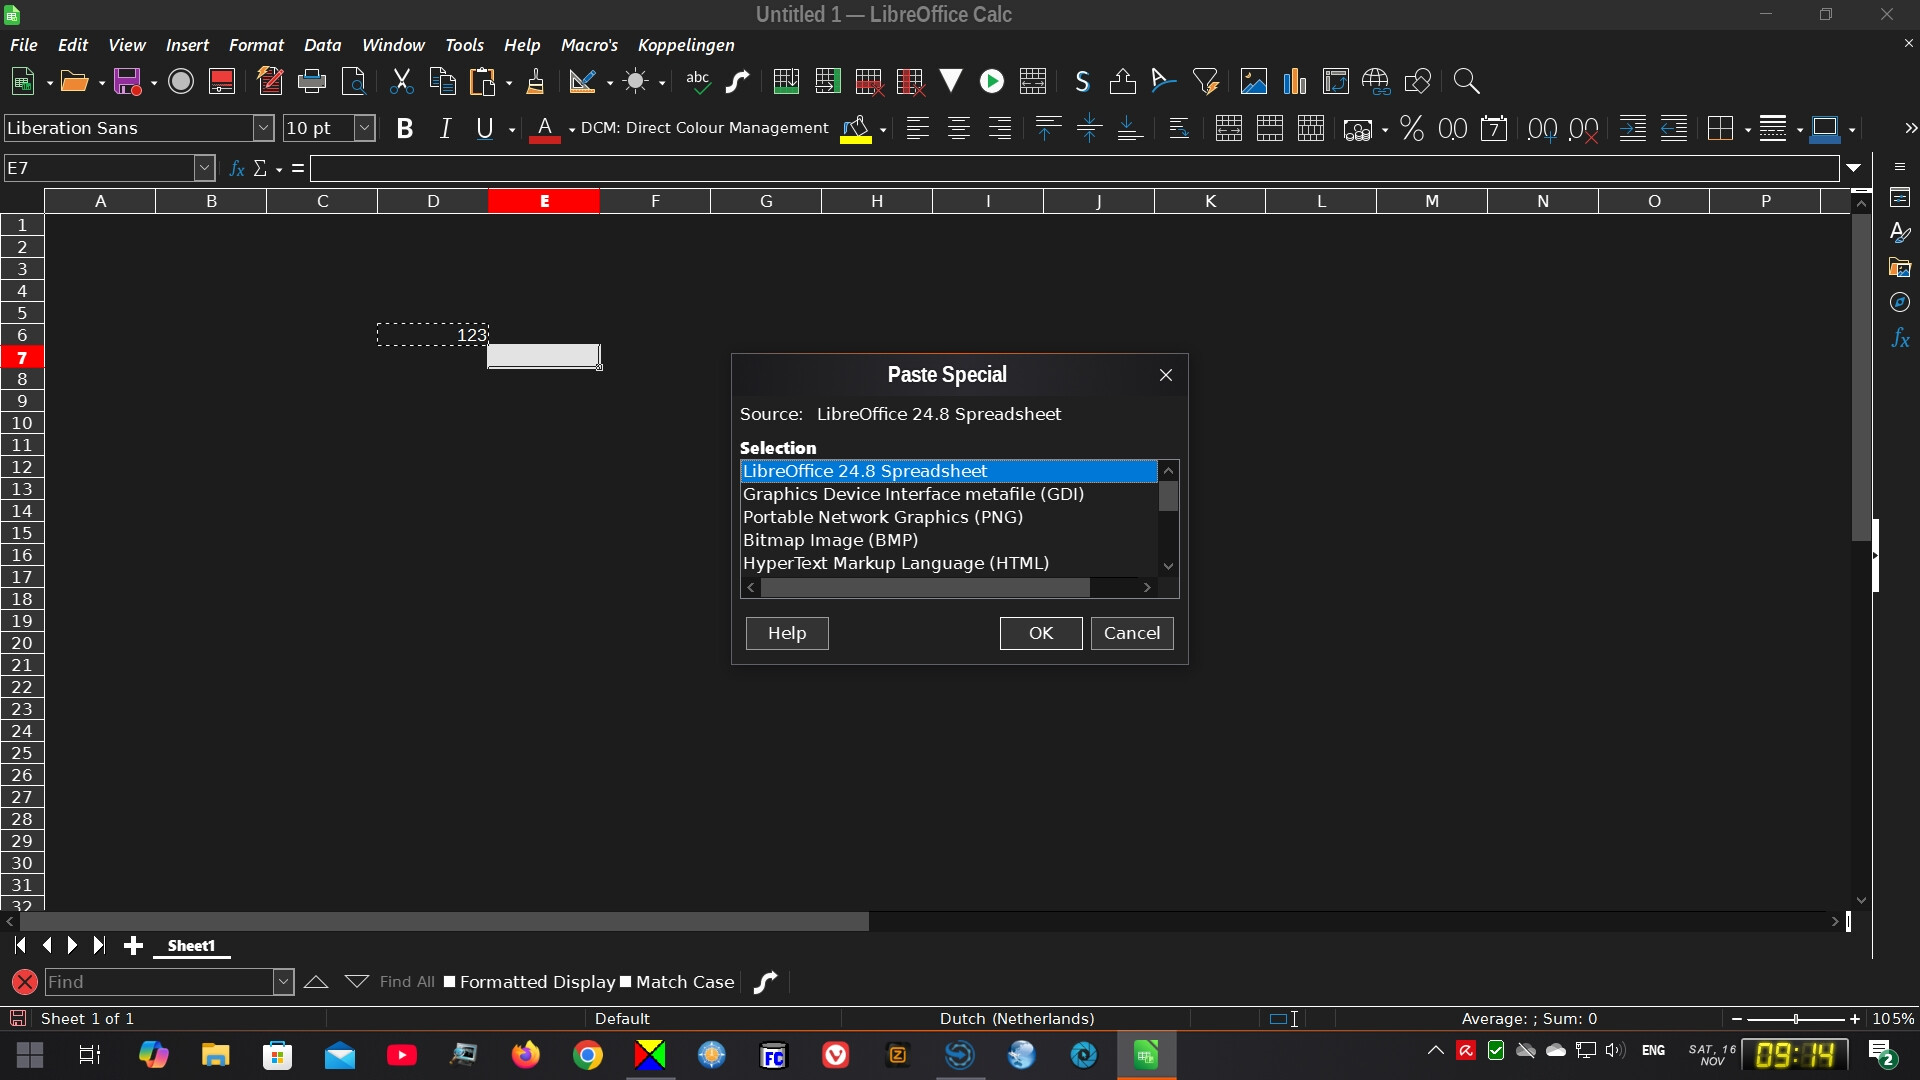Select Bitmap Image (BMP) in the Selection list
The width and height of the screenshot is (1920, 1080).
[x=831, y=540]
